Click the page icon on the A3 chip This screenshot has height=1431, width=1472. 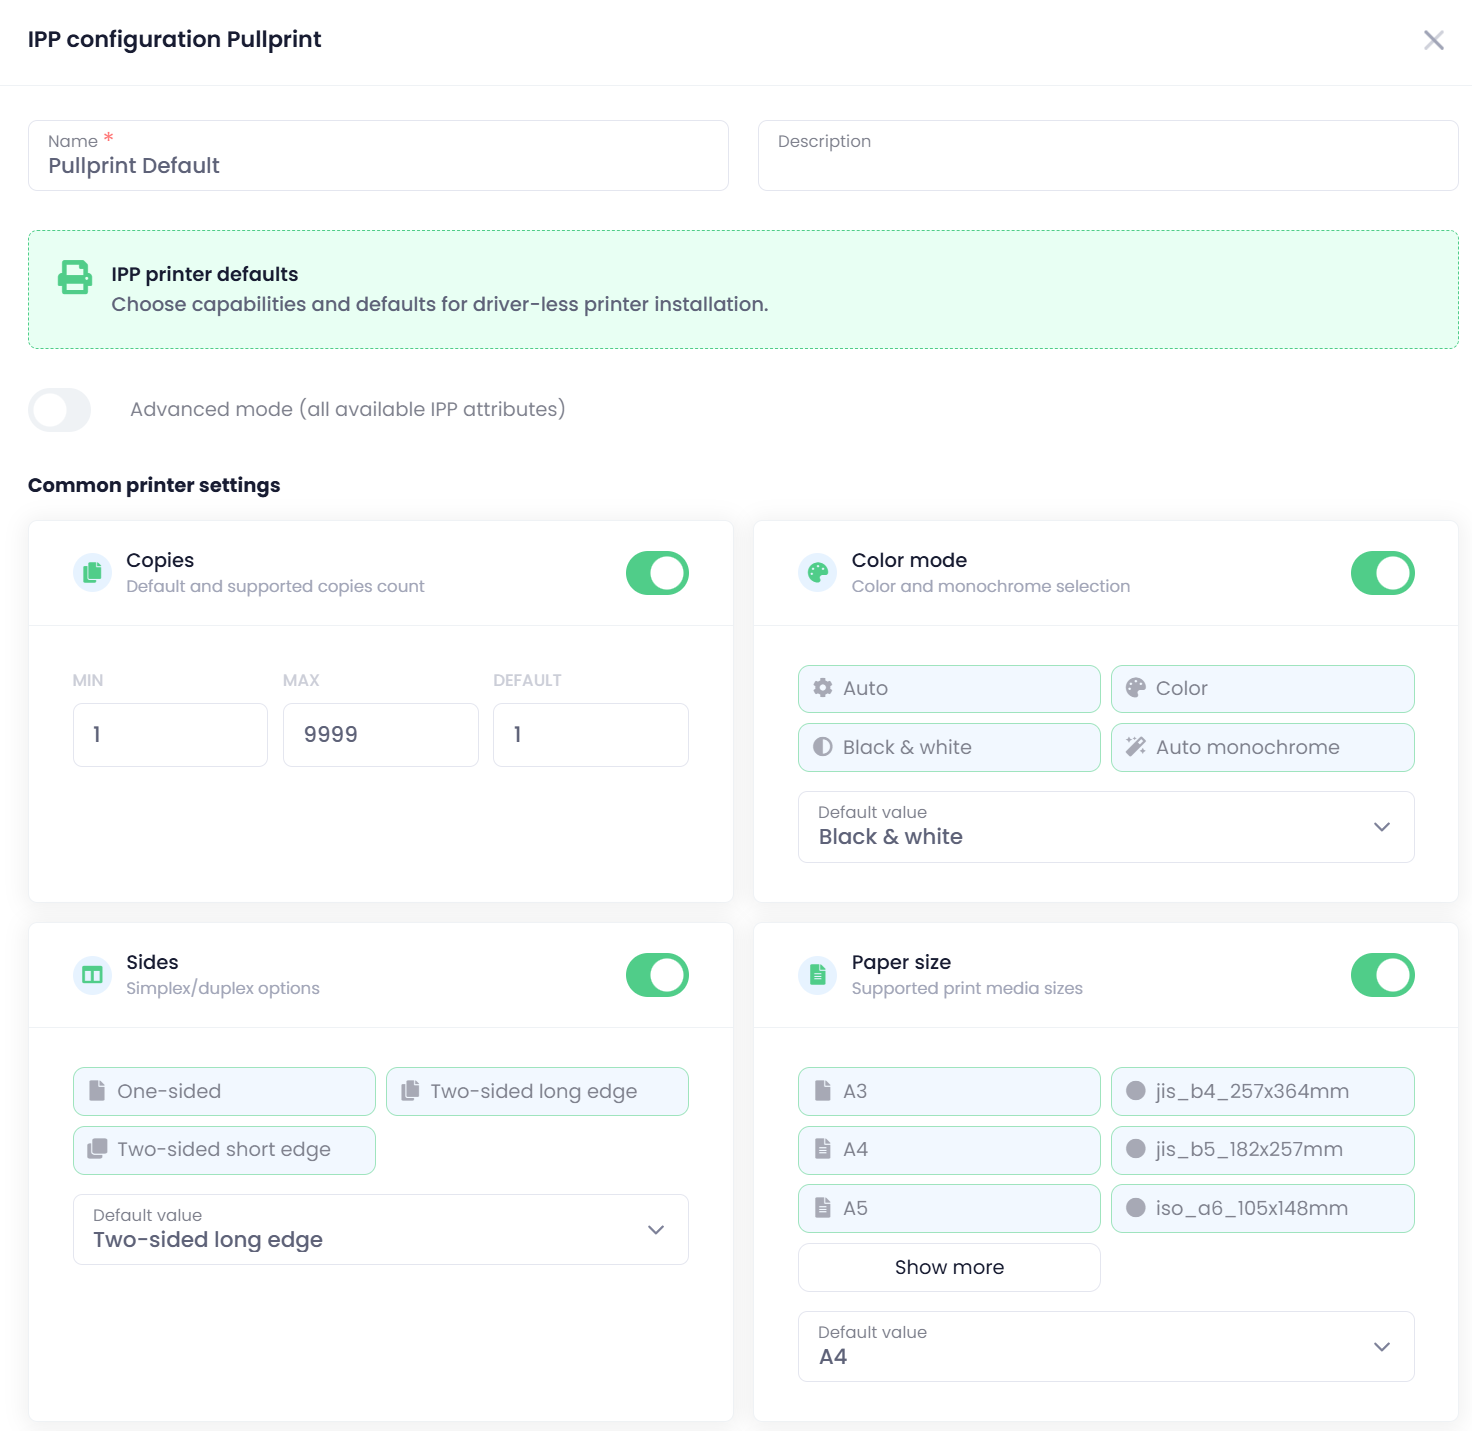(823, 1091)
